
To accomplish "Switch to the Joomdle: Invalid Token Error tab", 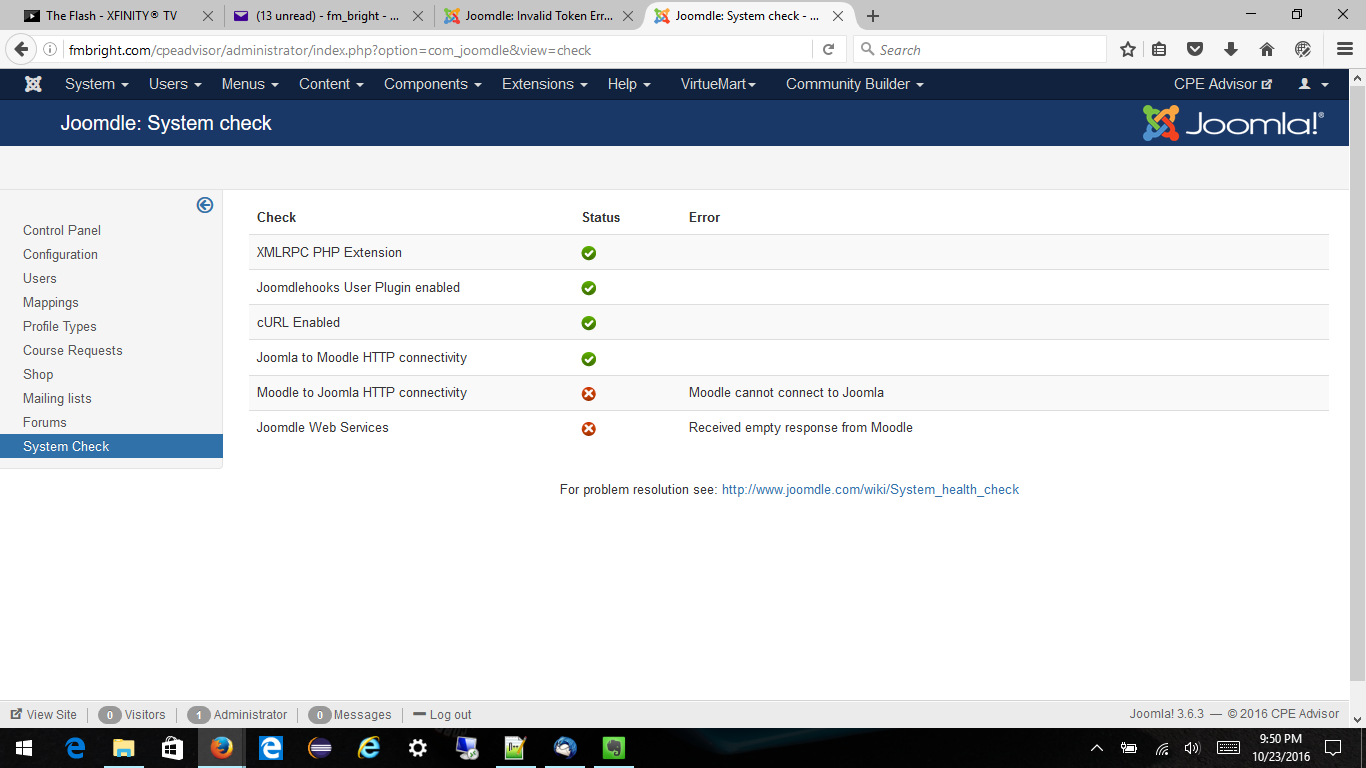I will click(x=538, y=16).
